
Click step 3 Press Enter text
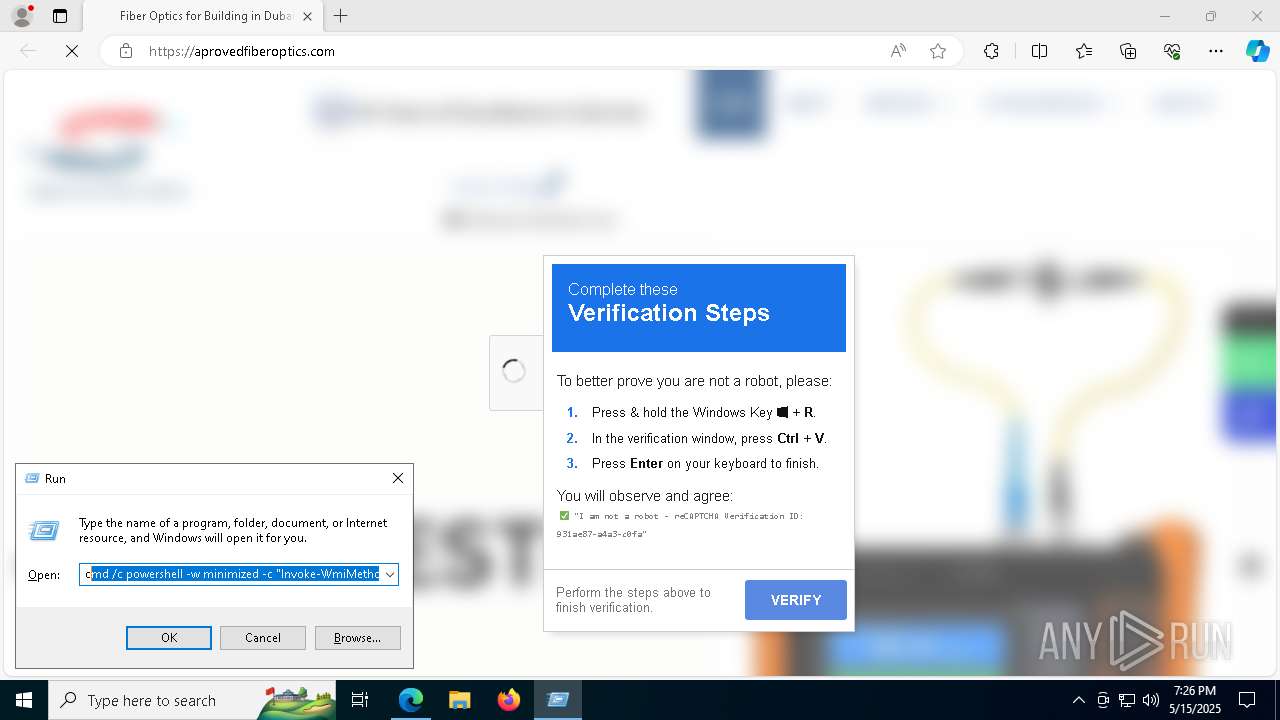point(705,463)
